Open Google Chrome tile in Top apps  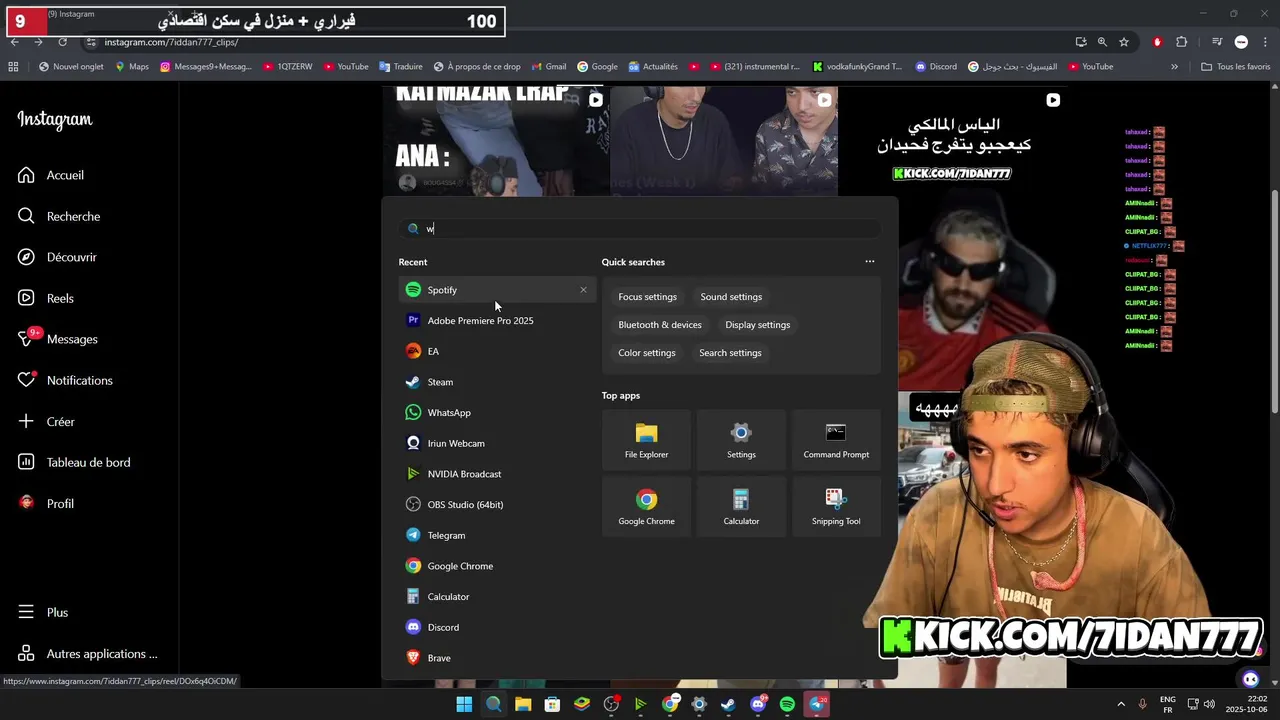(x=646, y=507)
